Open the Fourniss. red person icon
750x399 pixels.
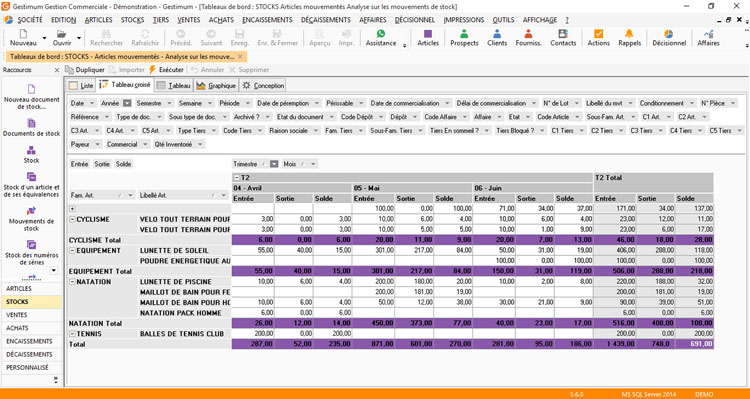coord(528,34)
